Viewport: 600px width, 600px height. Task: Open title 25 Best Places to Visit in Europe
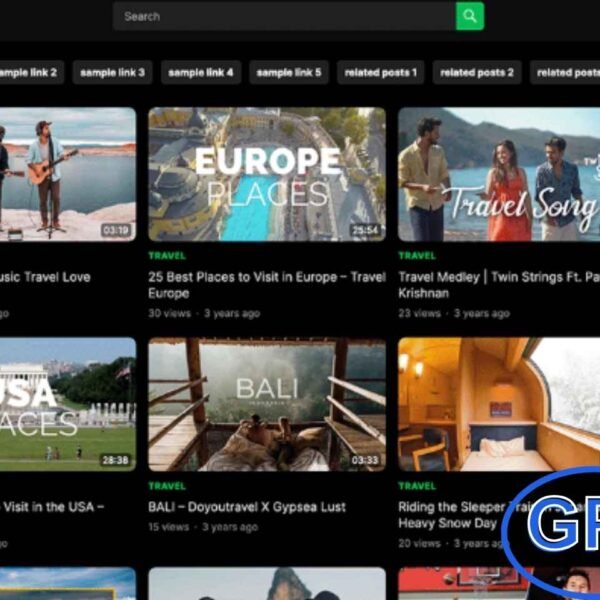pos(267,285)
